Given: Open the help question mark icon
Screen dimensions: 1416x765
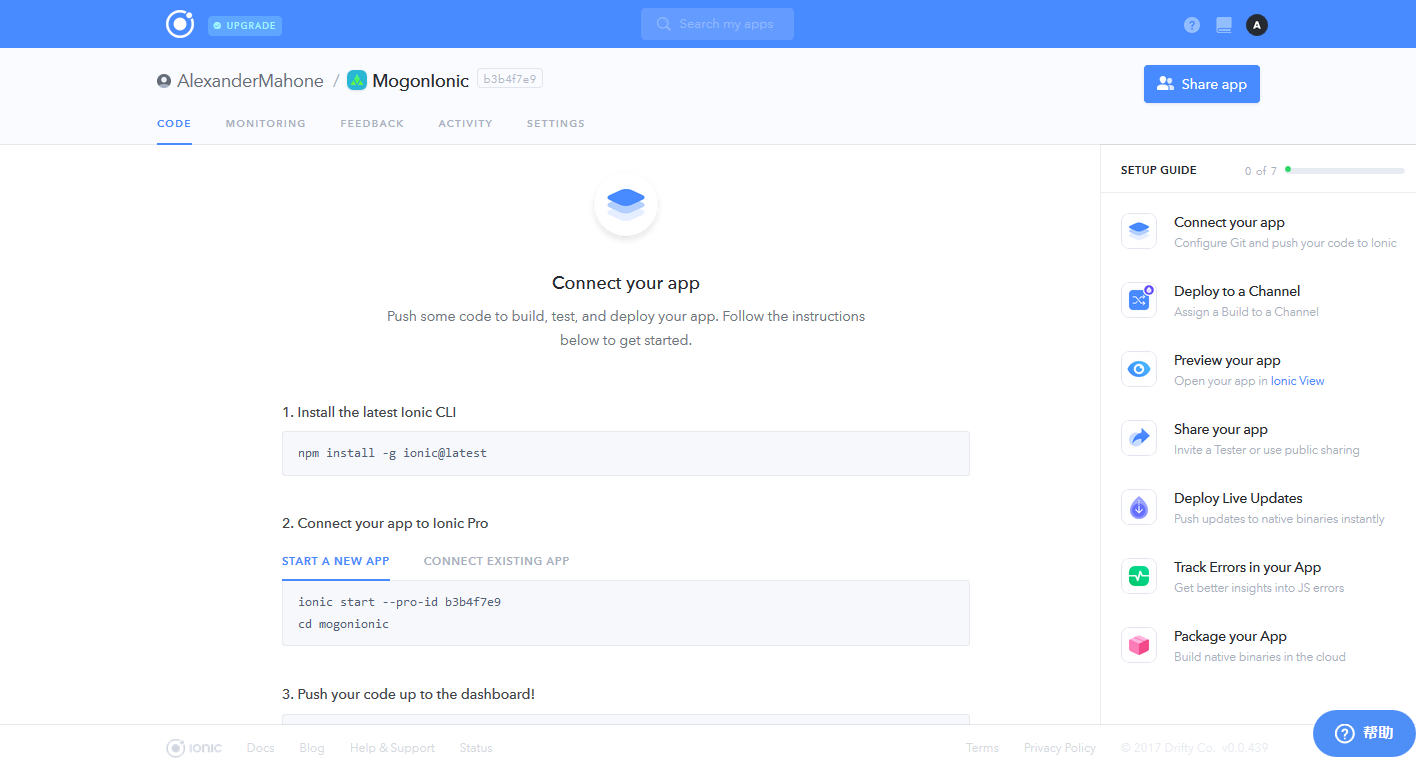Looking at the screenshot, I should [1192, 25].
